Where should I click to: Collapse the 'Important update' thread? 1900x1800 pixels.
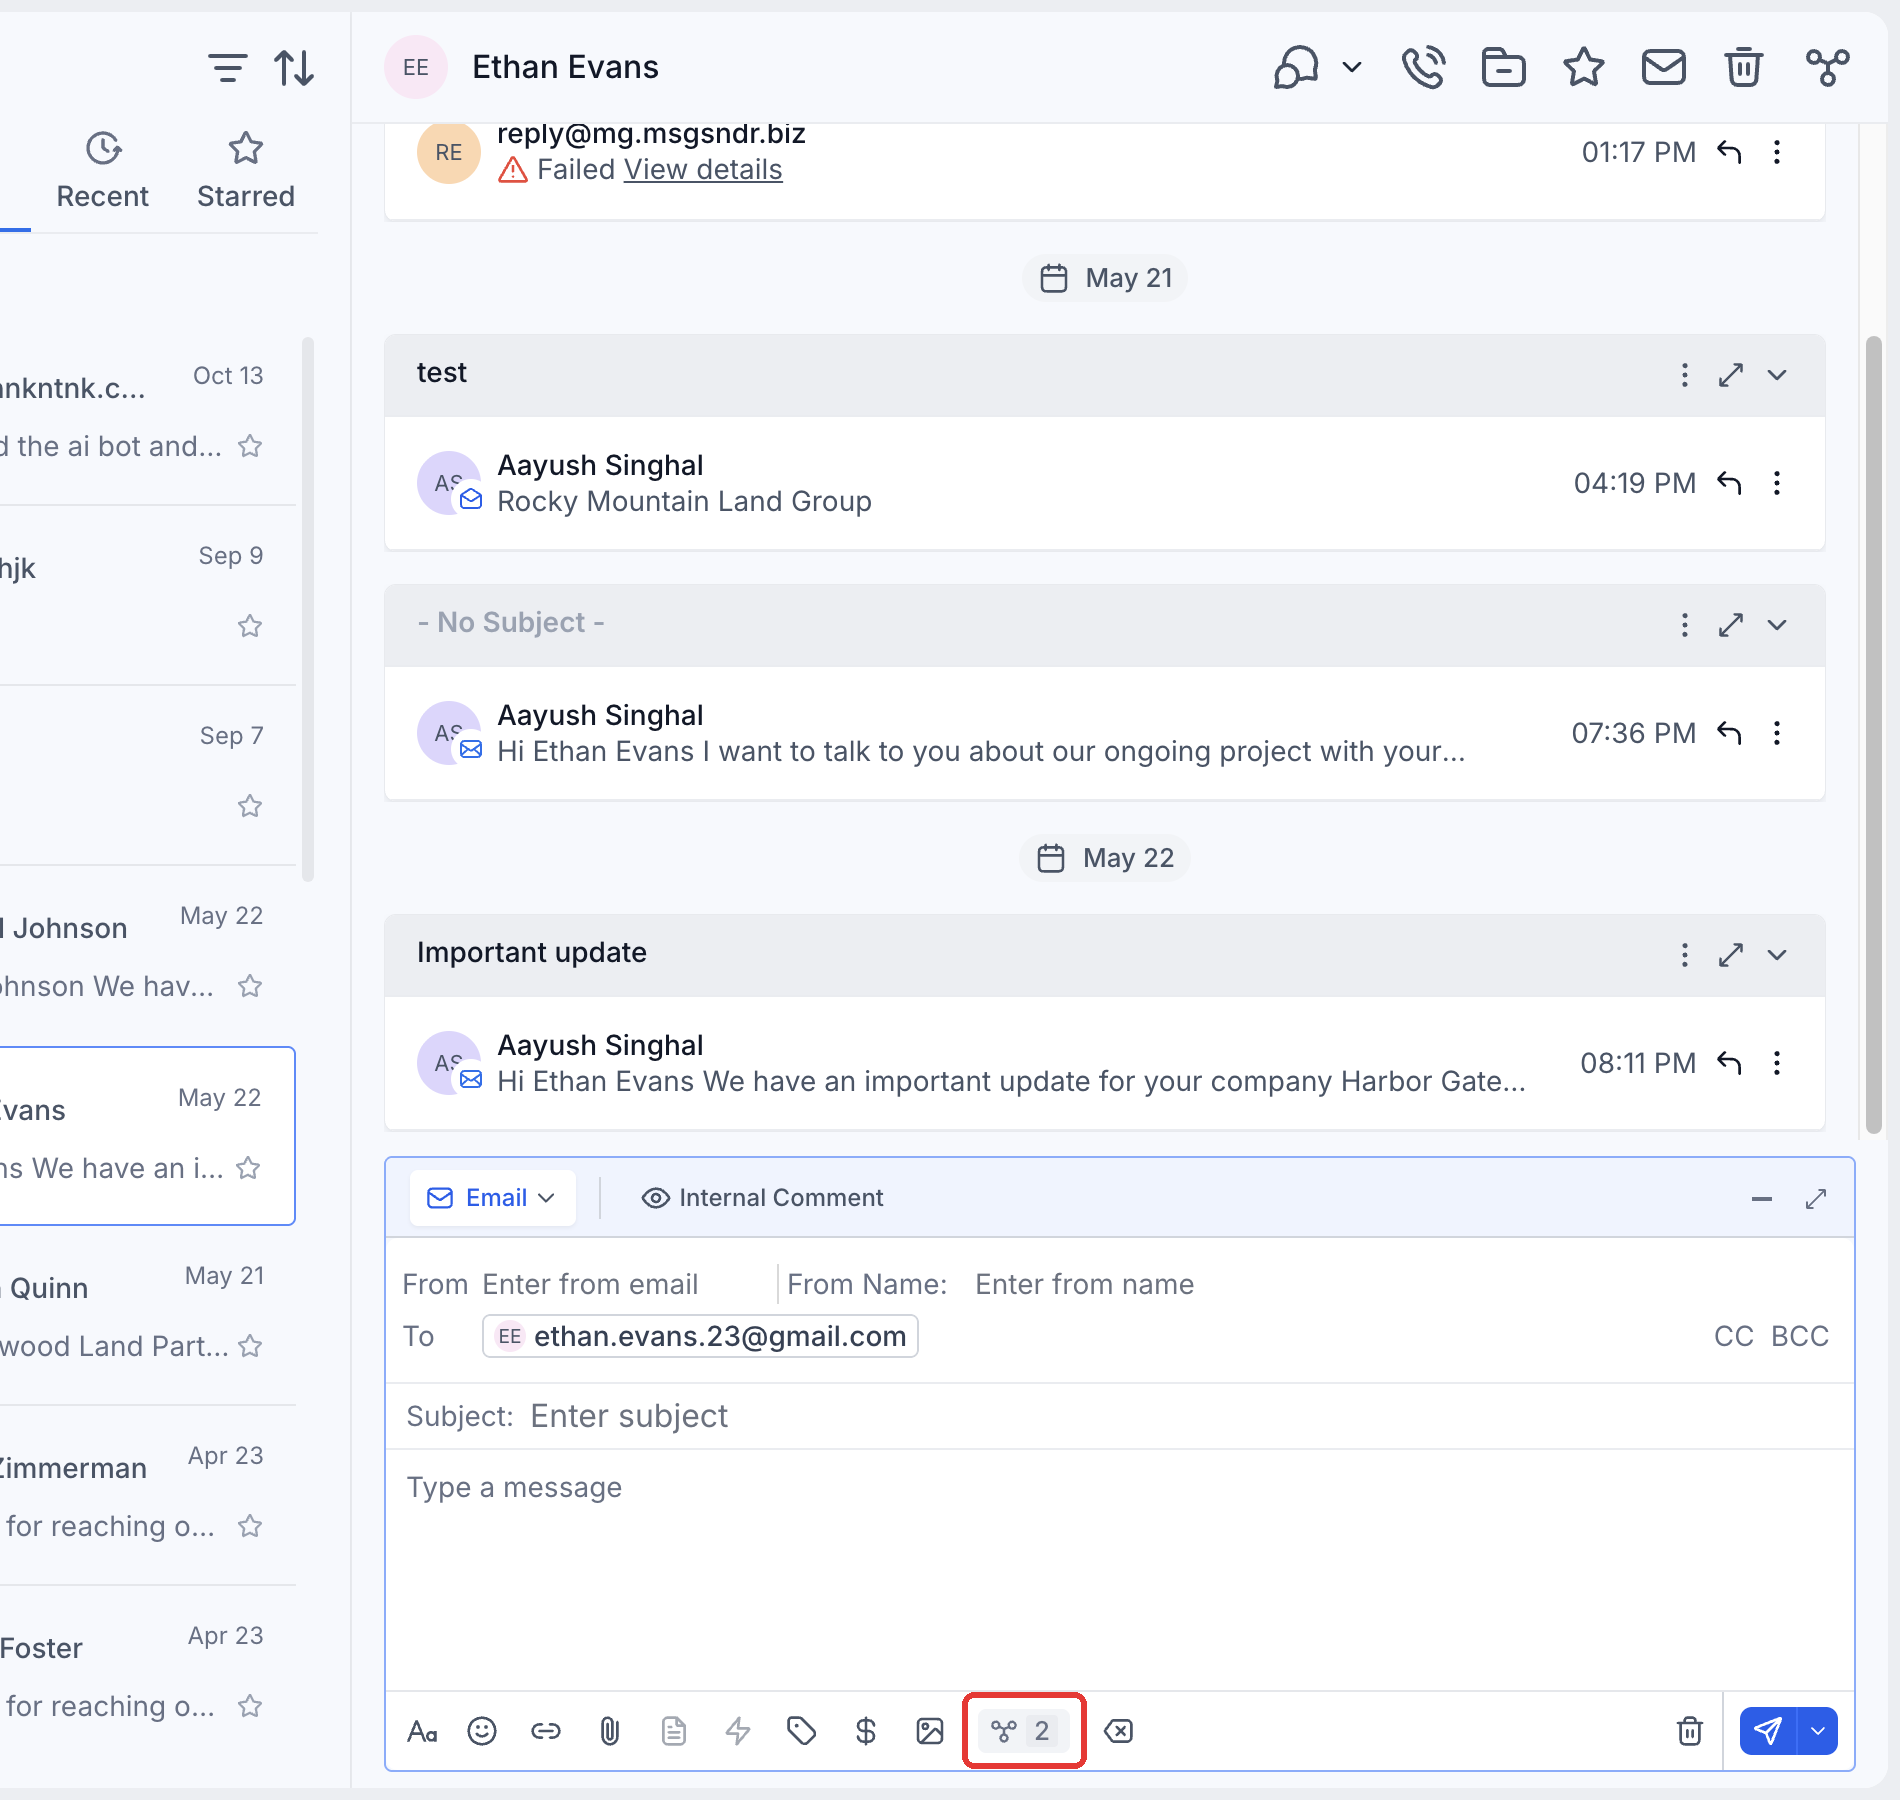pos(1777,955)
